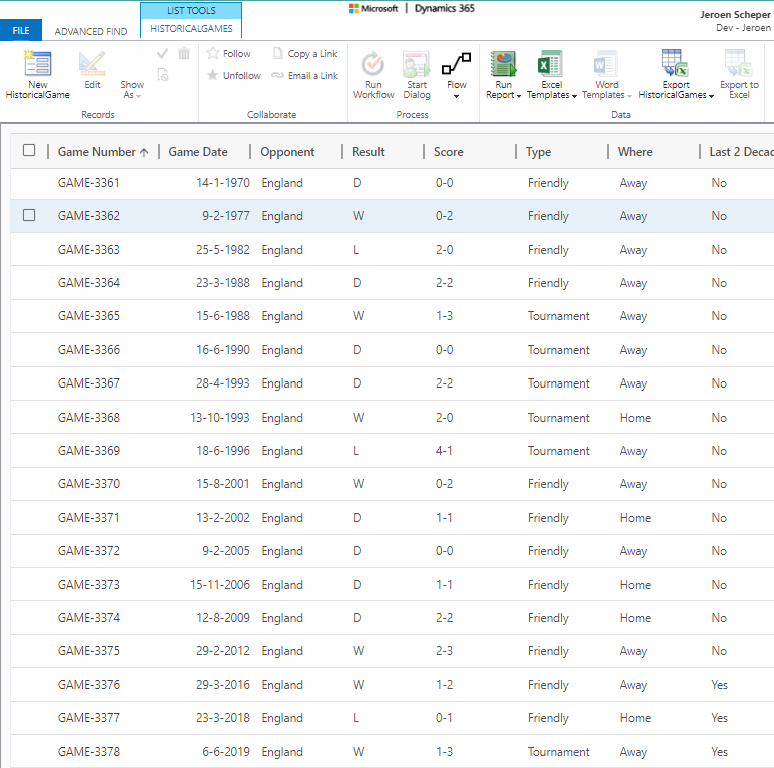Open the Run Report dropdown arrow

point(519,96)
